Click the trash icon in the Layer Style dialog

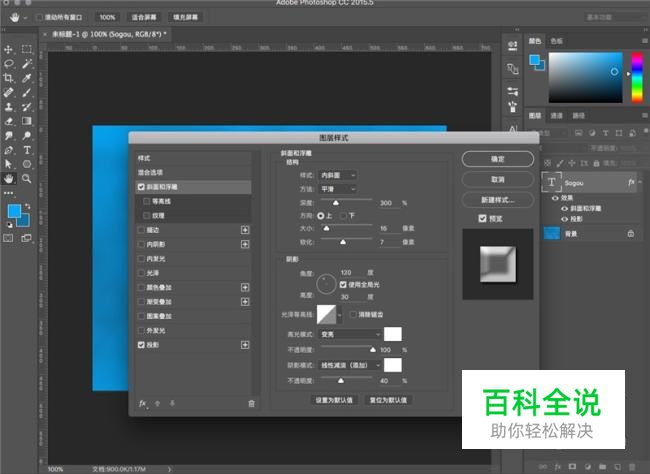[x=251, y=404]
